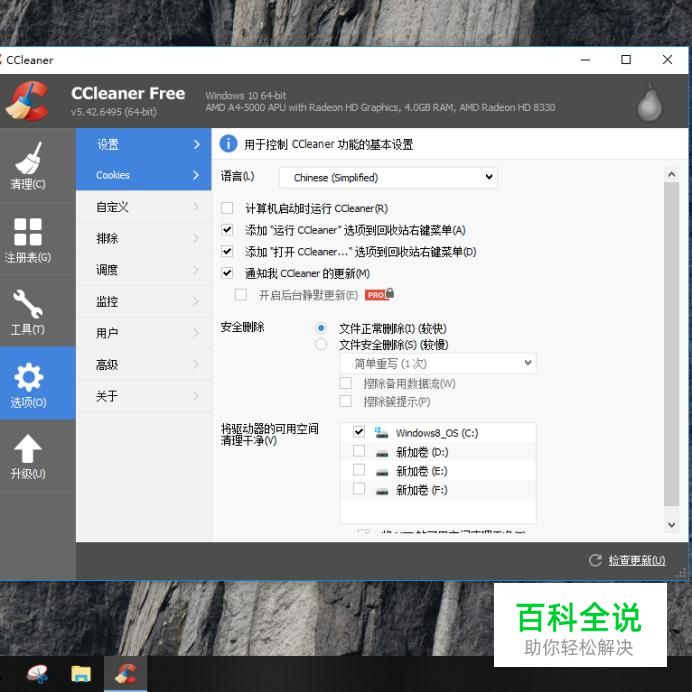The height and width of the screenshot is (692, 692).
Task: Click the 新加卷 (D:) drive icon
Action: 382,452
